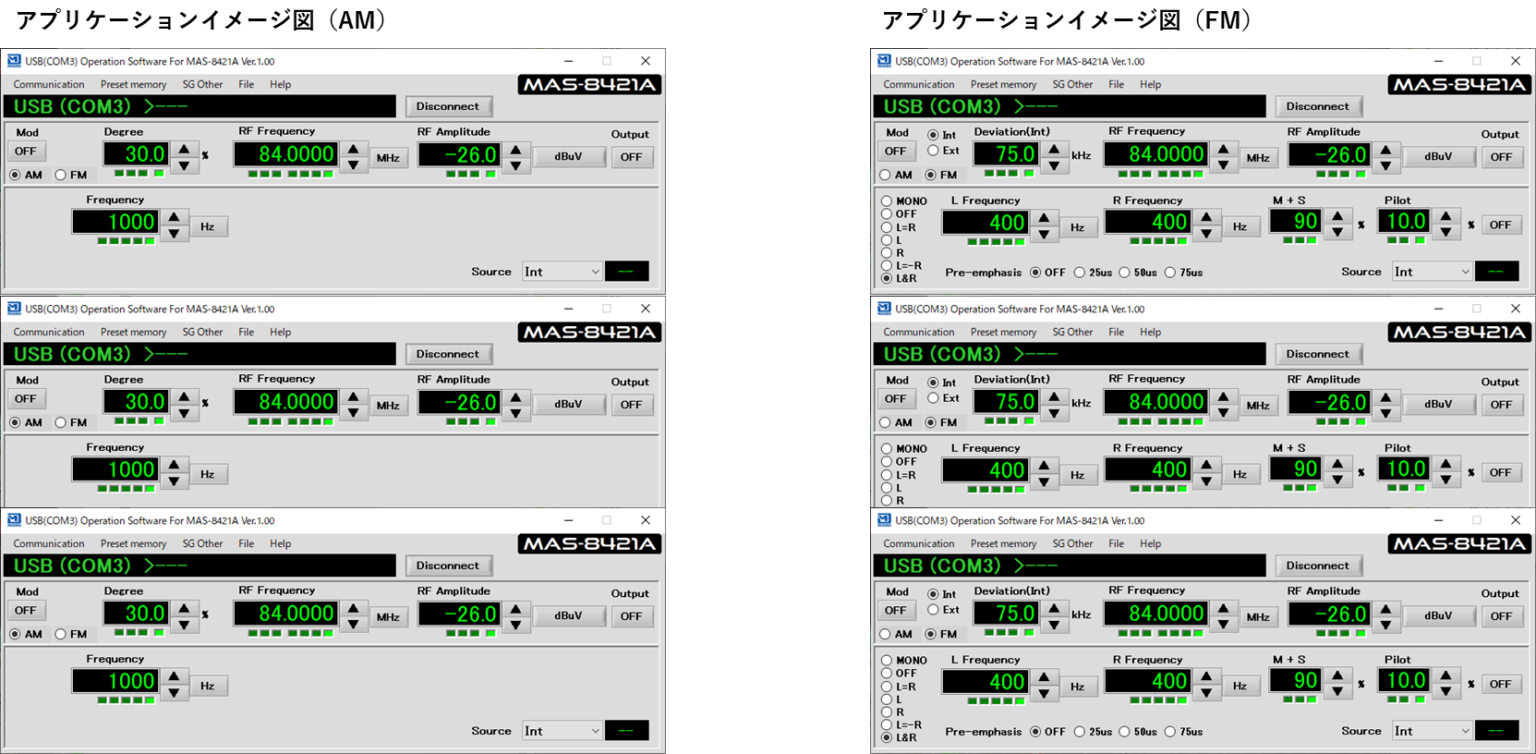Open the Preset memory menu
1536x754 pixels.
click(x=133, y=84)
